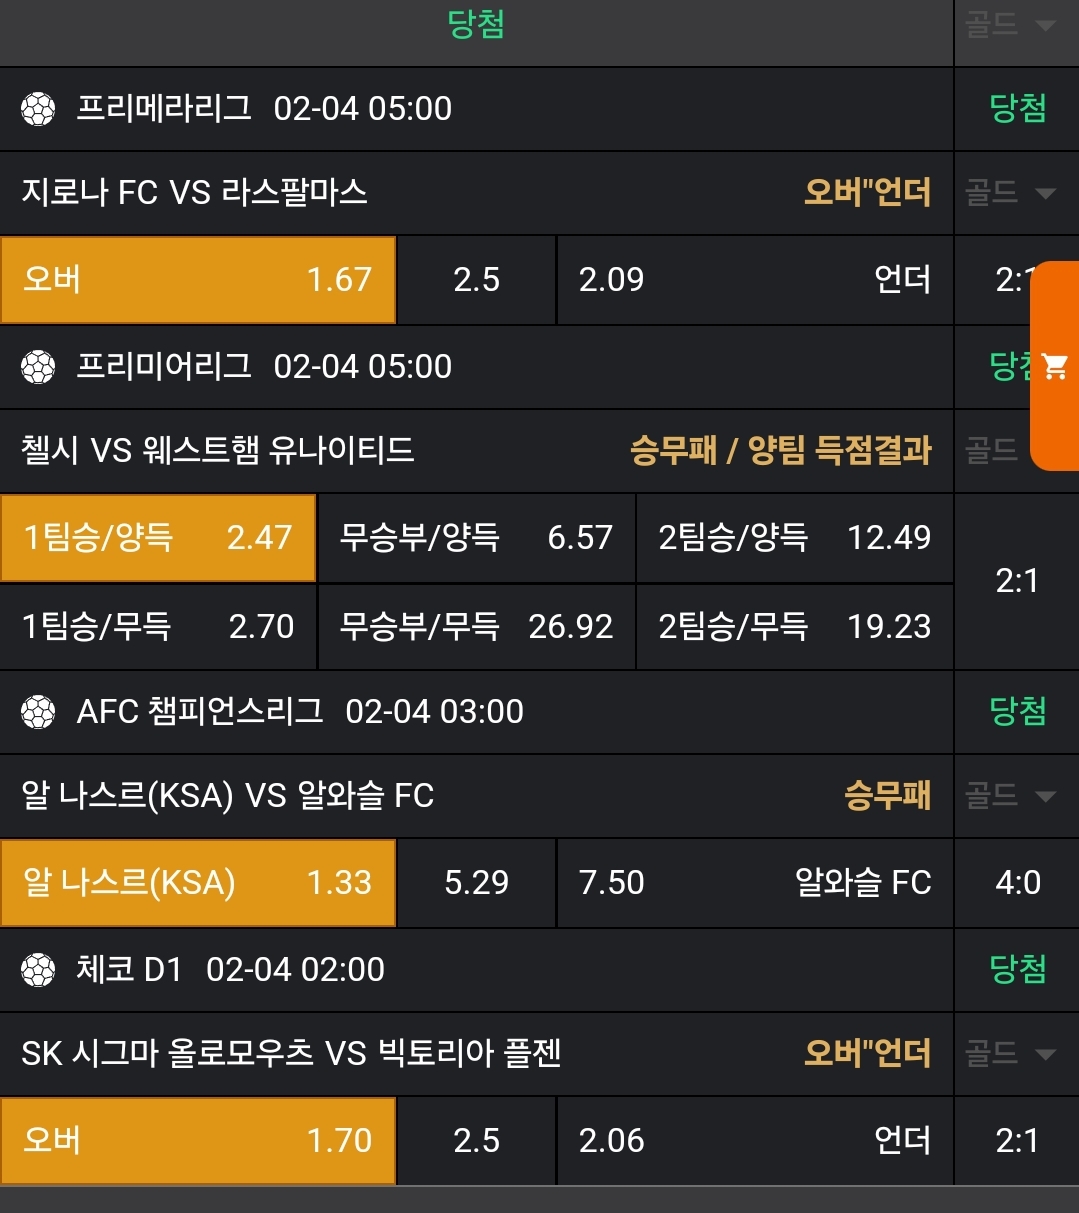
Task: Open 골드 dropdown for 지로나 FC match
Action: pyautogui.click(x=1012, y=192)
